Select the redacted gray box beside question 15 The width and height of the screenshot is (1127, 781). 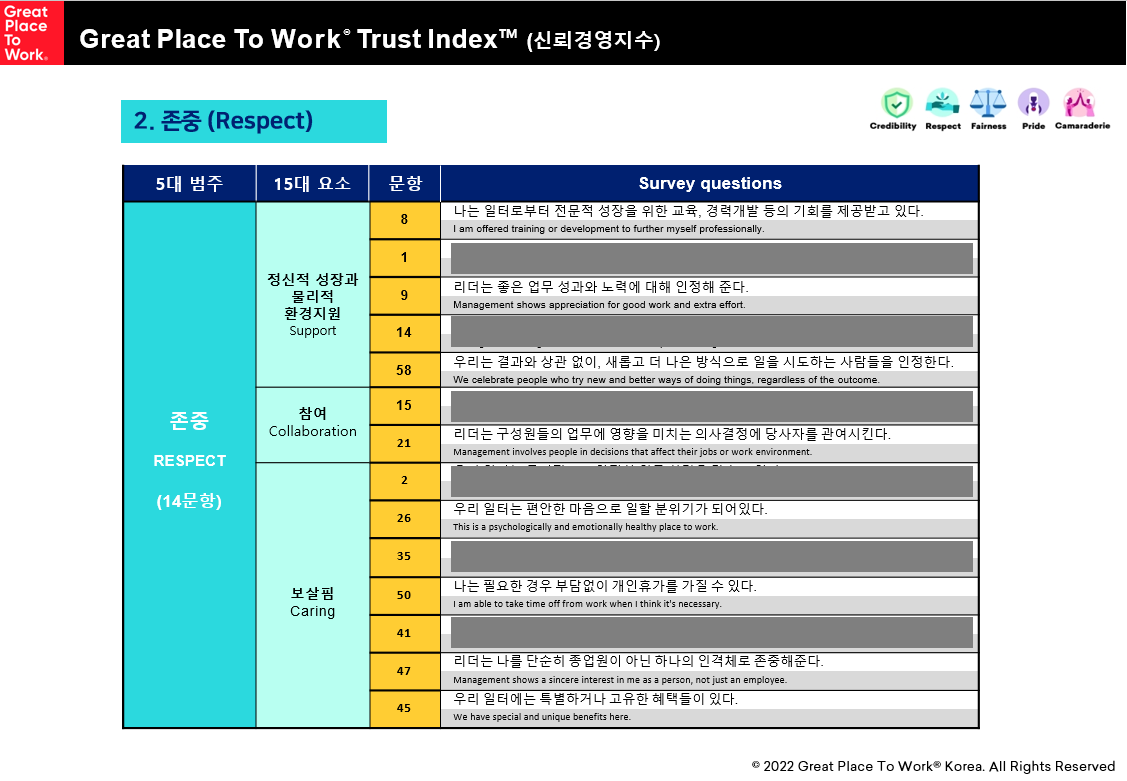pyautogui.click(x=711, y=406)
